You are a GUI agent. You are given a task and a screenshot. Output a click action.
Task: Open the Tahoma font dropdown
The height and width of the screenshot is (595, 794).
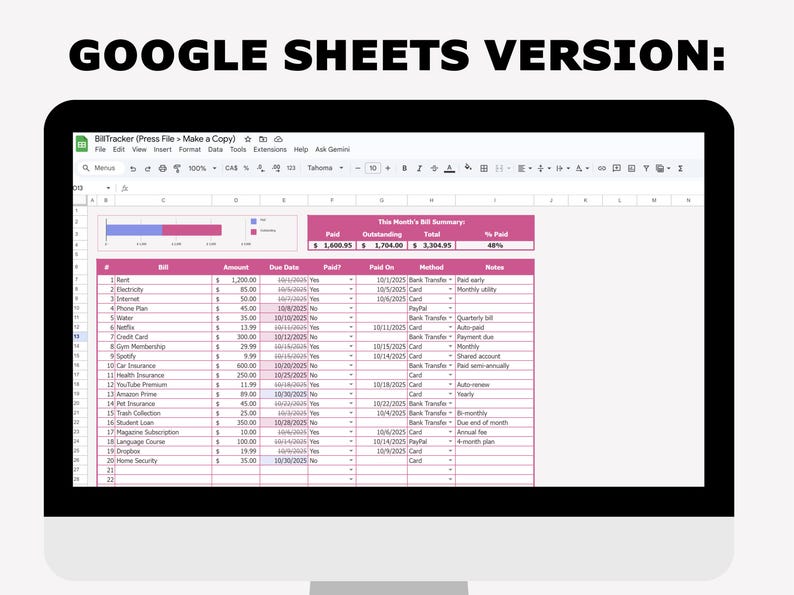(x=325, y=168)
